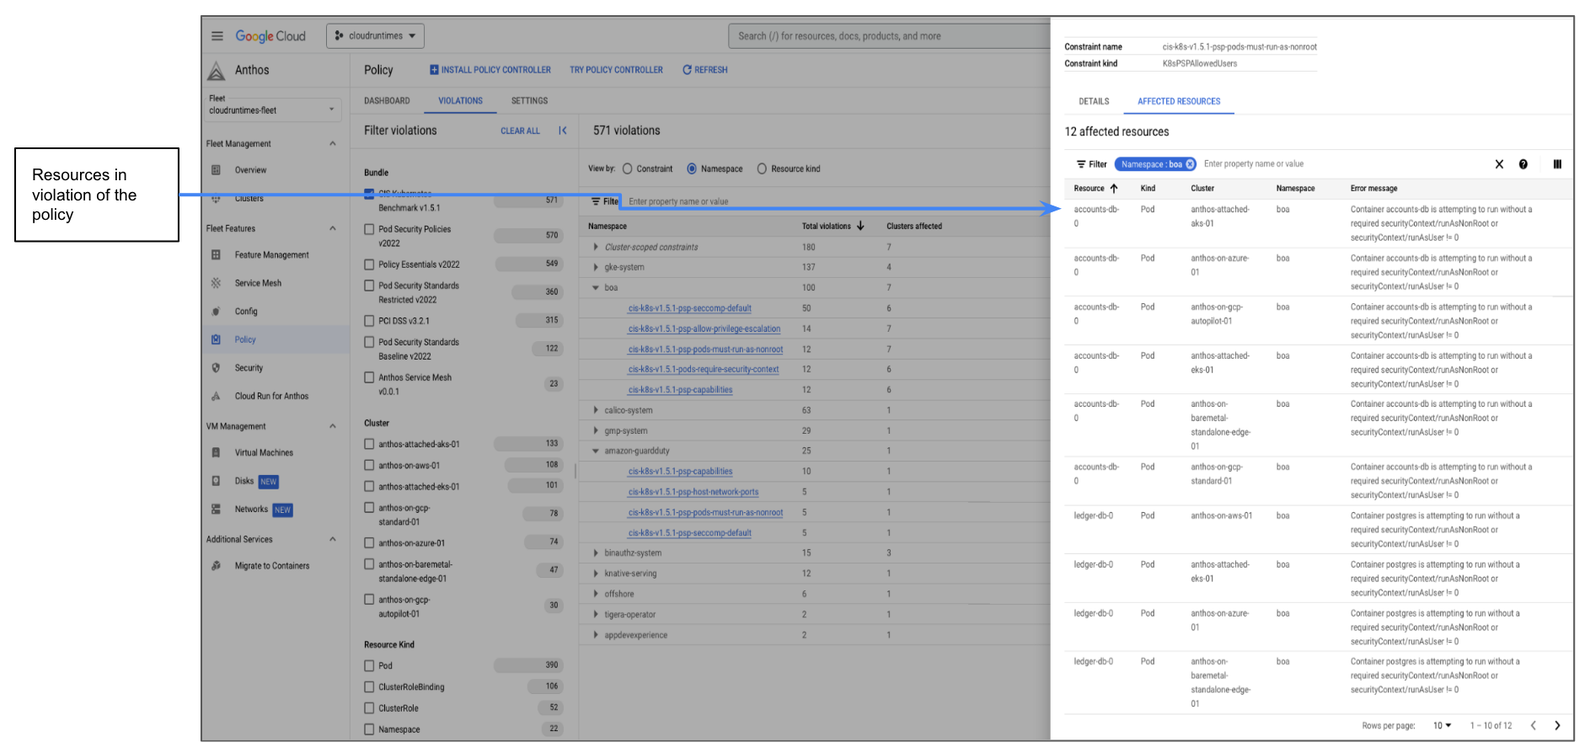This screenshot has width=1590, height=753.
Task: Switch to the Dashboard tab
Action: [x=387, y=101]
